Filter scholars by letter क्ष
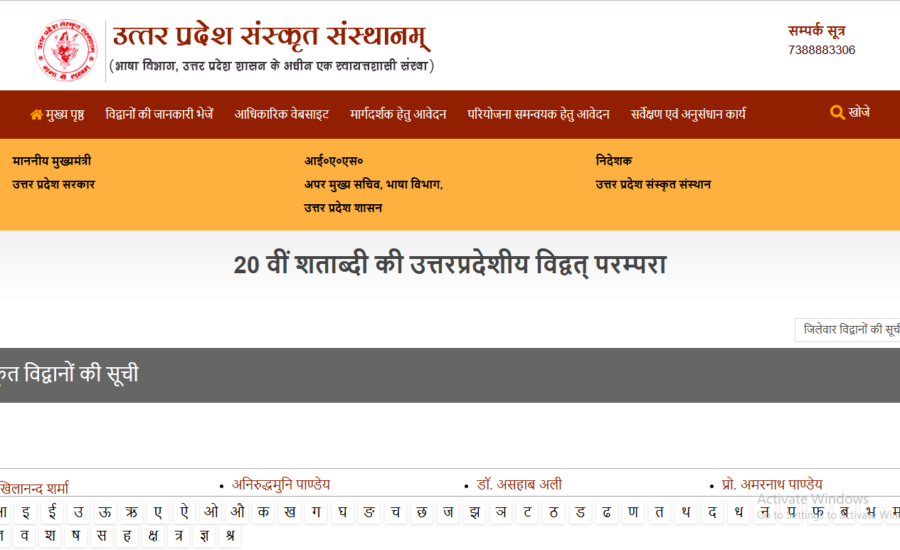This screenshot has height=550, width=900. point(153,536)
